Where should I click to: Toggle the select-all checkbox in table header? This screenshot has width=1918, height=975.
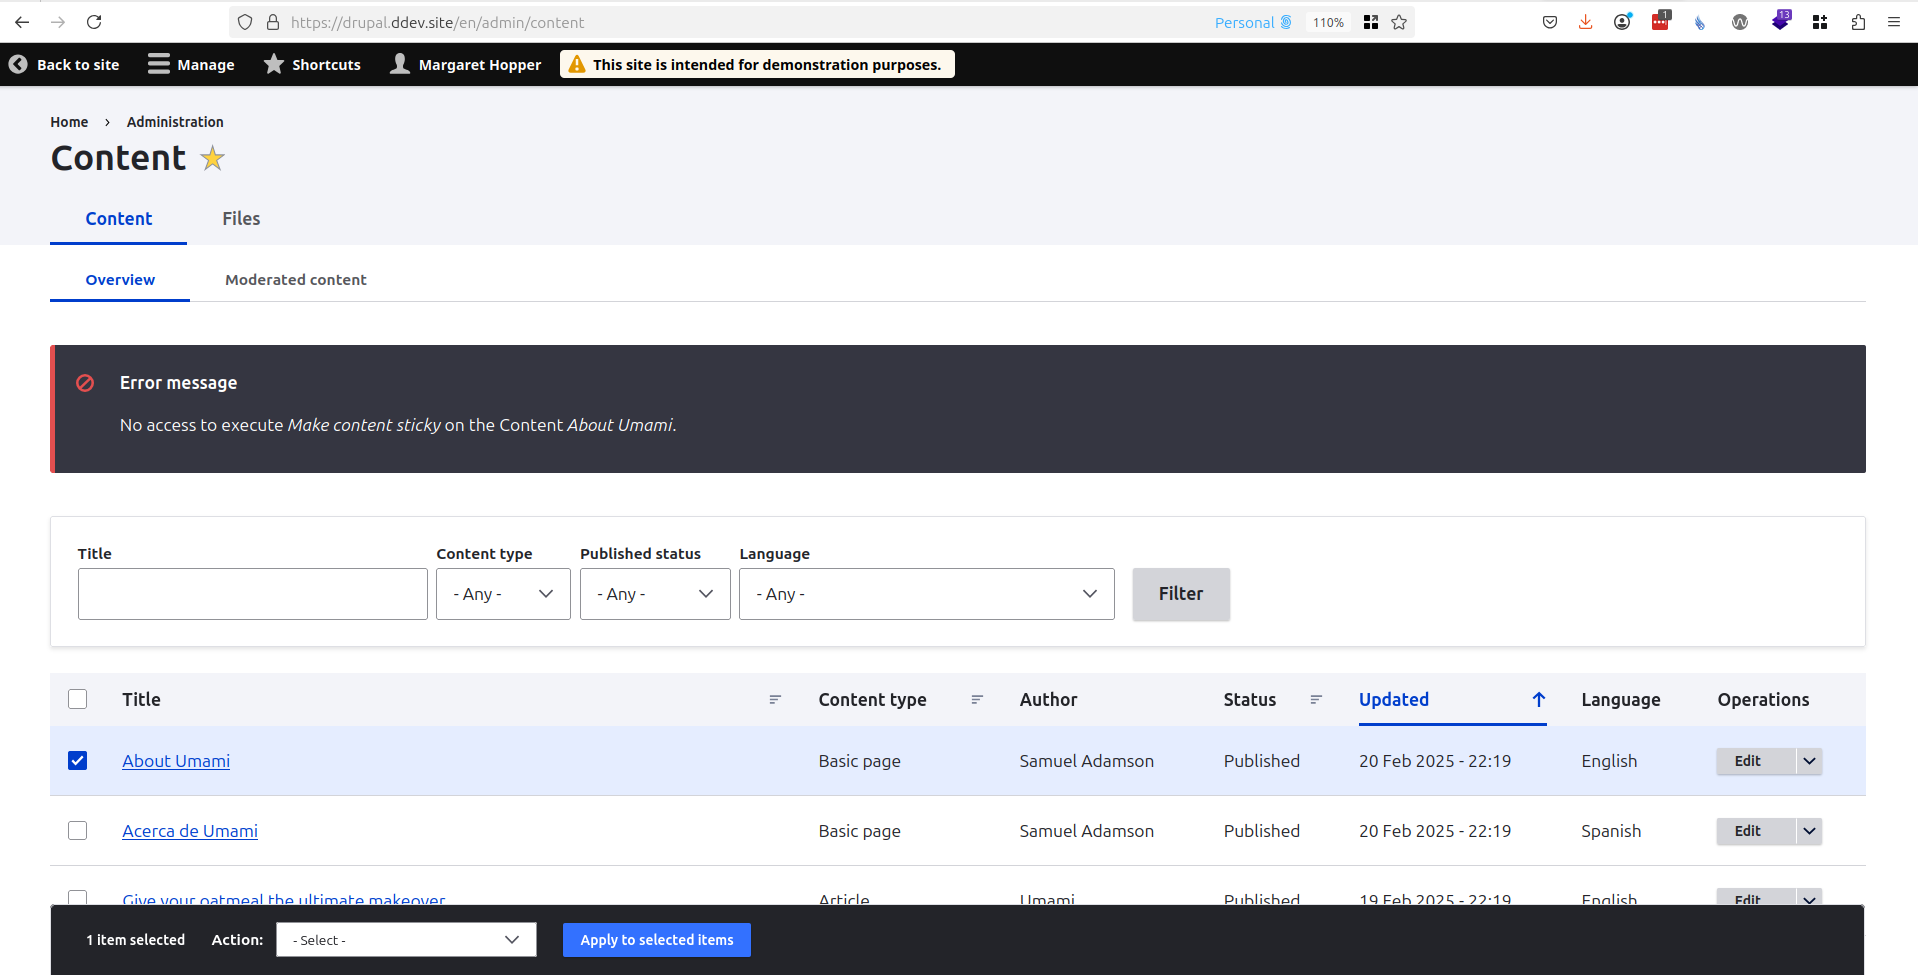[78, 700]
